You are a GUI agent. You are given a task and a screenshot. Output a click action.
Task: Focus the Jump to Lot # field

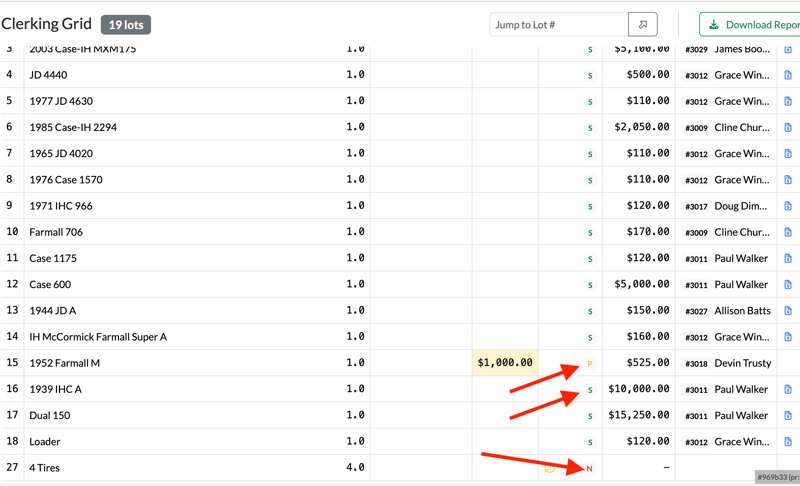pos(559,24)
